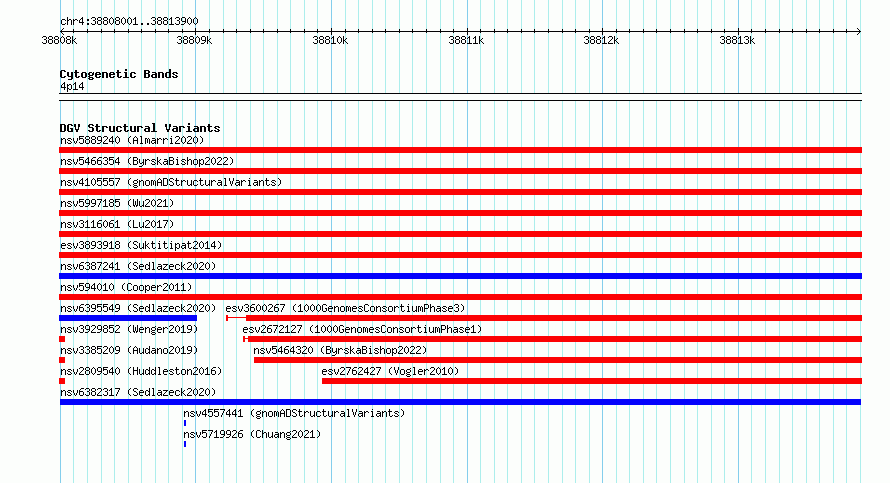Click the red bar under nsv3116061
This screenshot has width=890, height=483.
(460, 234)
